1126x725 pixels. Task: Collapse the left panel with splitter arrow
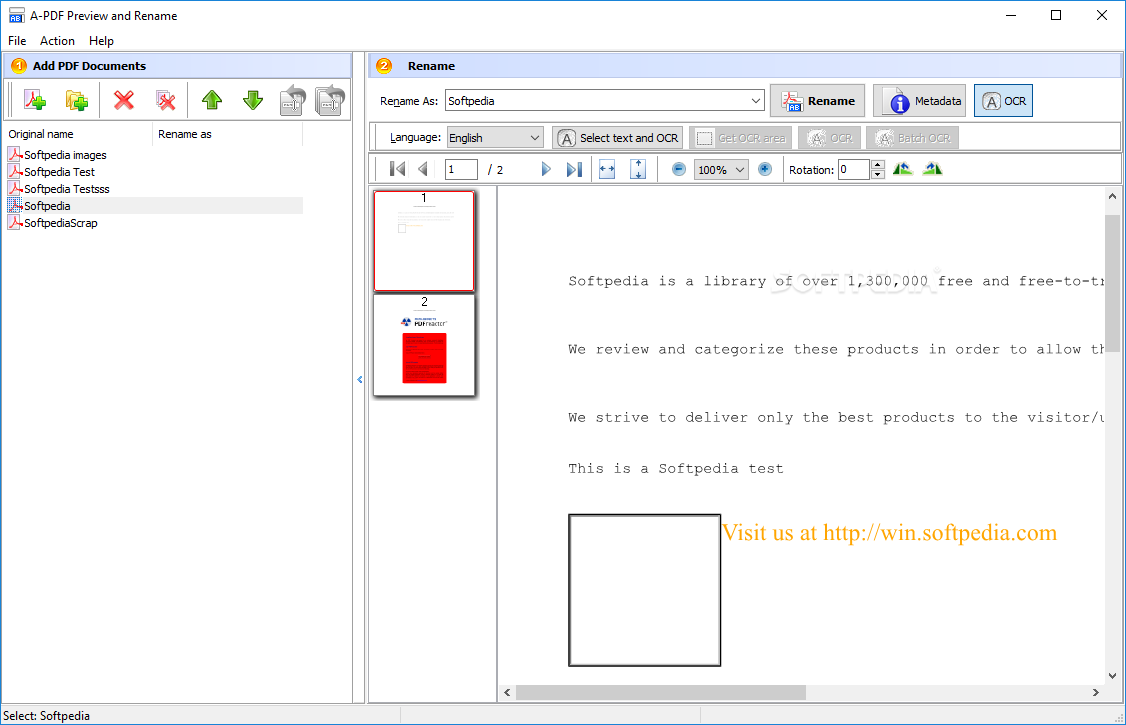[x=360, y=379]
